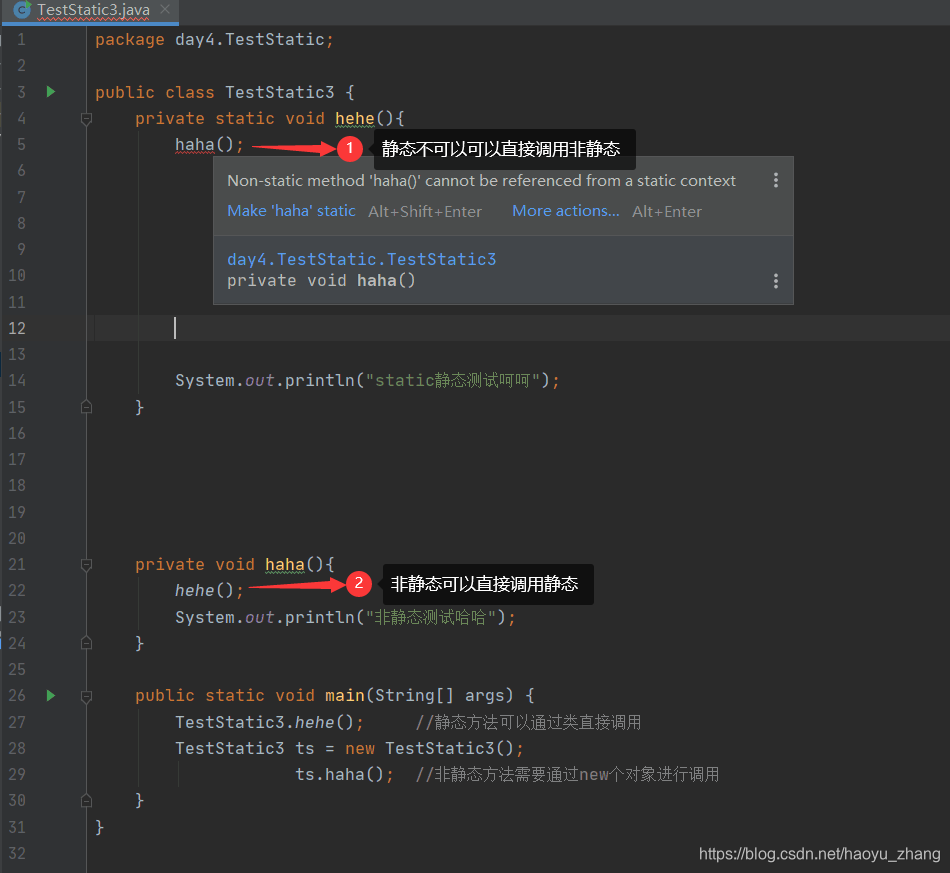Apply the Make 'haha' static quick fix
The image size is (950, 873).
(x=291, y=211)
